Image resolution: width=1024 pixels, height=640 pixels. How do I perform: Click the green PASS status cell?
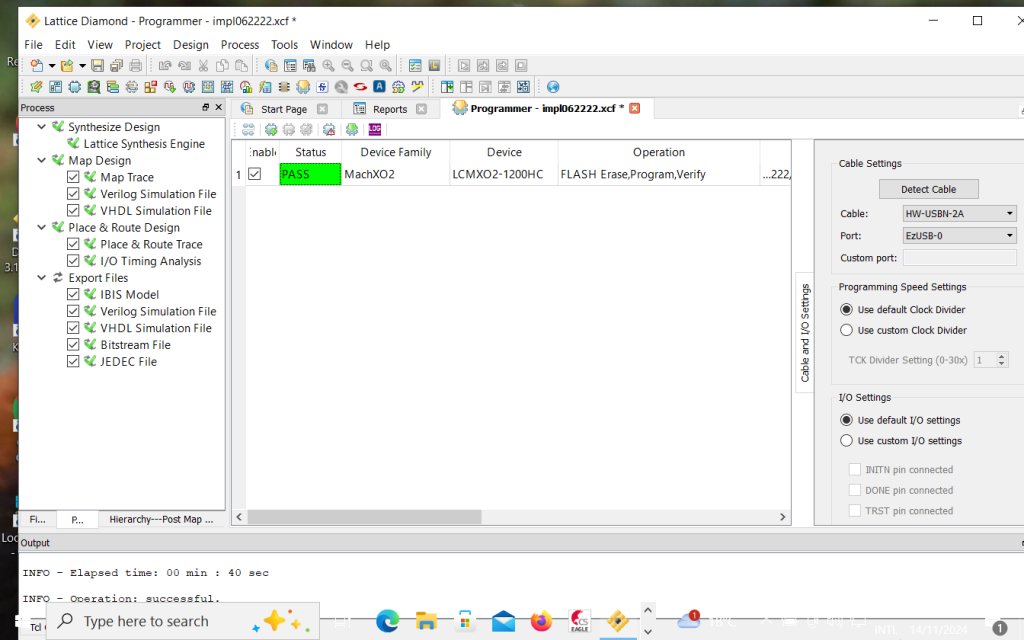click(x=310, y=174)
